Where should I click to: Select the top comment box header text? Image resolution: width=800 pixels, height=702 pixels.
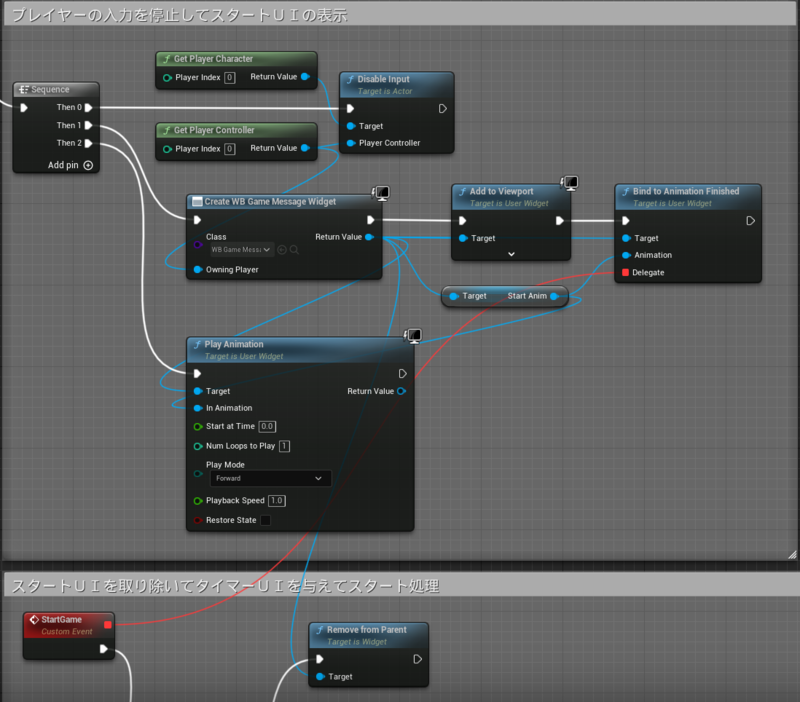[x=180, y=15]
